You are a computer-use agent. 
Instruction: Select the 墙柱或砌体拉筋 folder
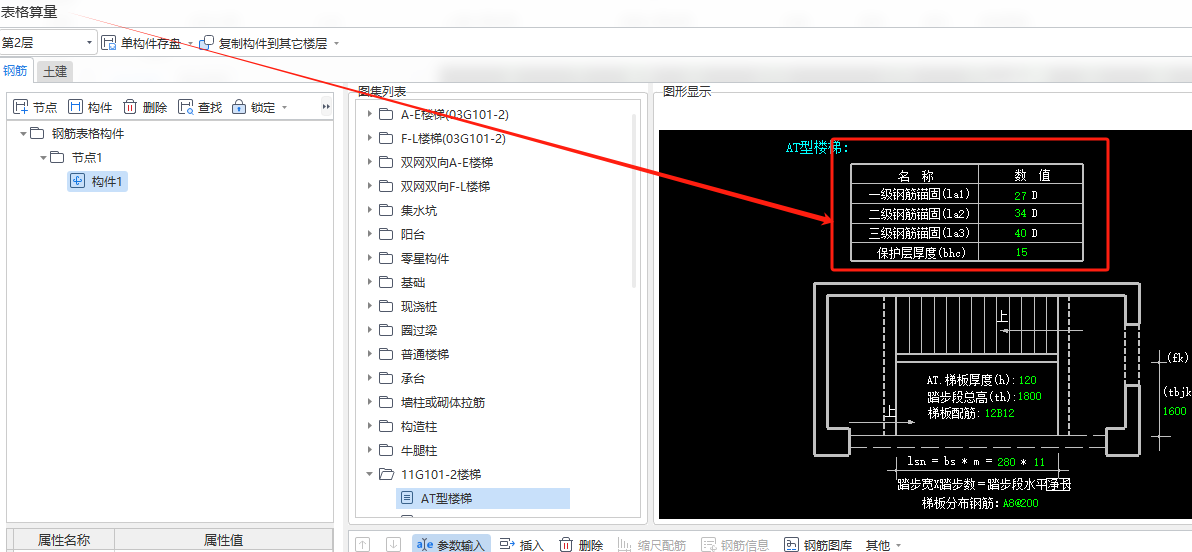pos(442,403)
